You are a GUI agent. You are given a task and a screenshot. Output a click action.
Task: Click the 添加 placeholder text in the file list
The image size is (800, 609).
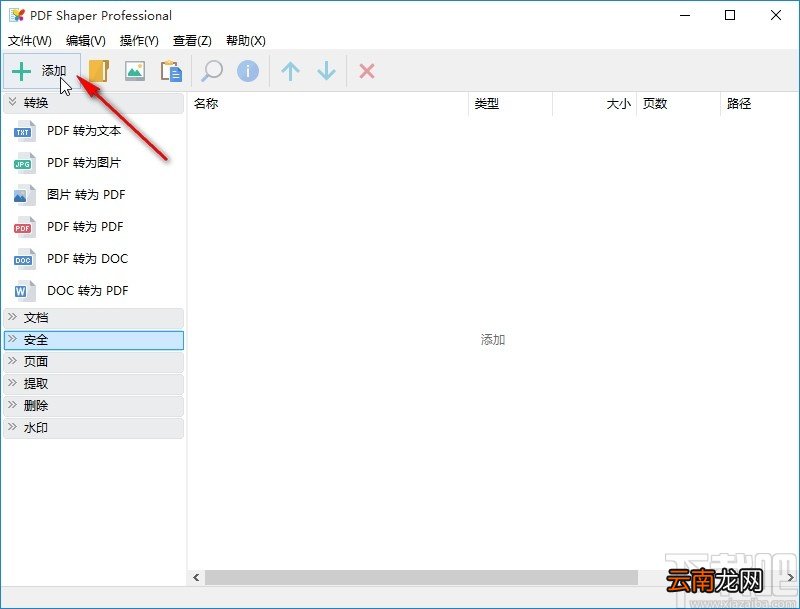[493, 340]
